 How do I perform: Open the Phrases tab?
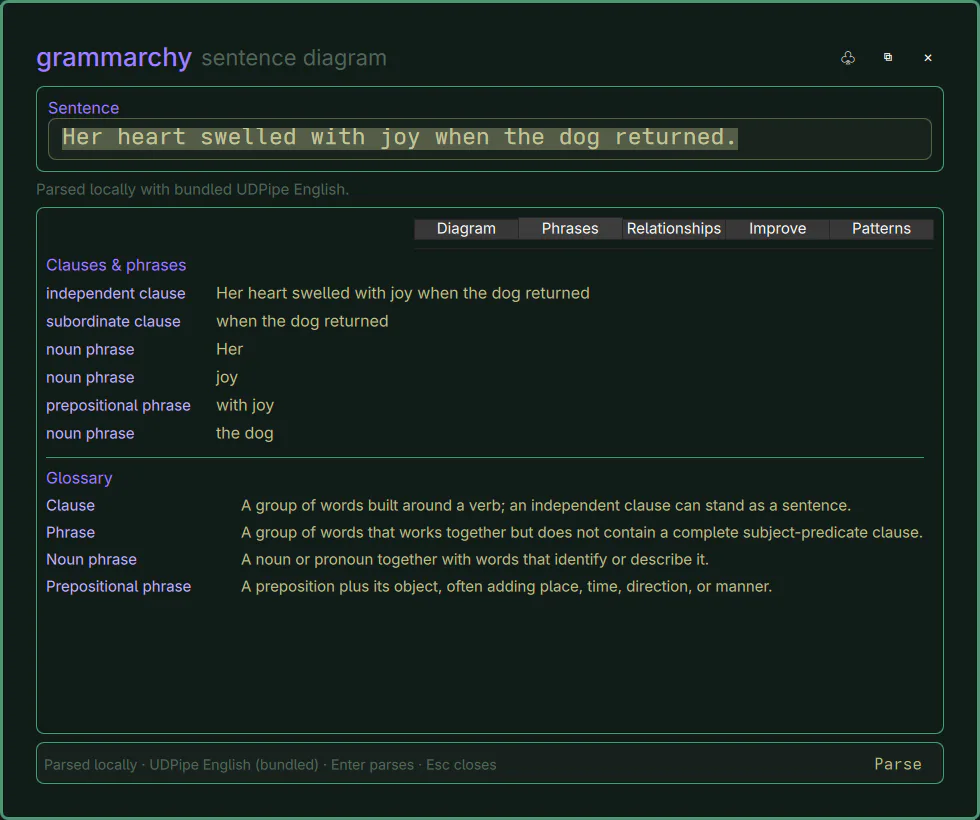coord(570,229)
